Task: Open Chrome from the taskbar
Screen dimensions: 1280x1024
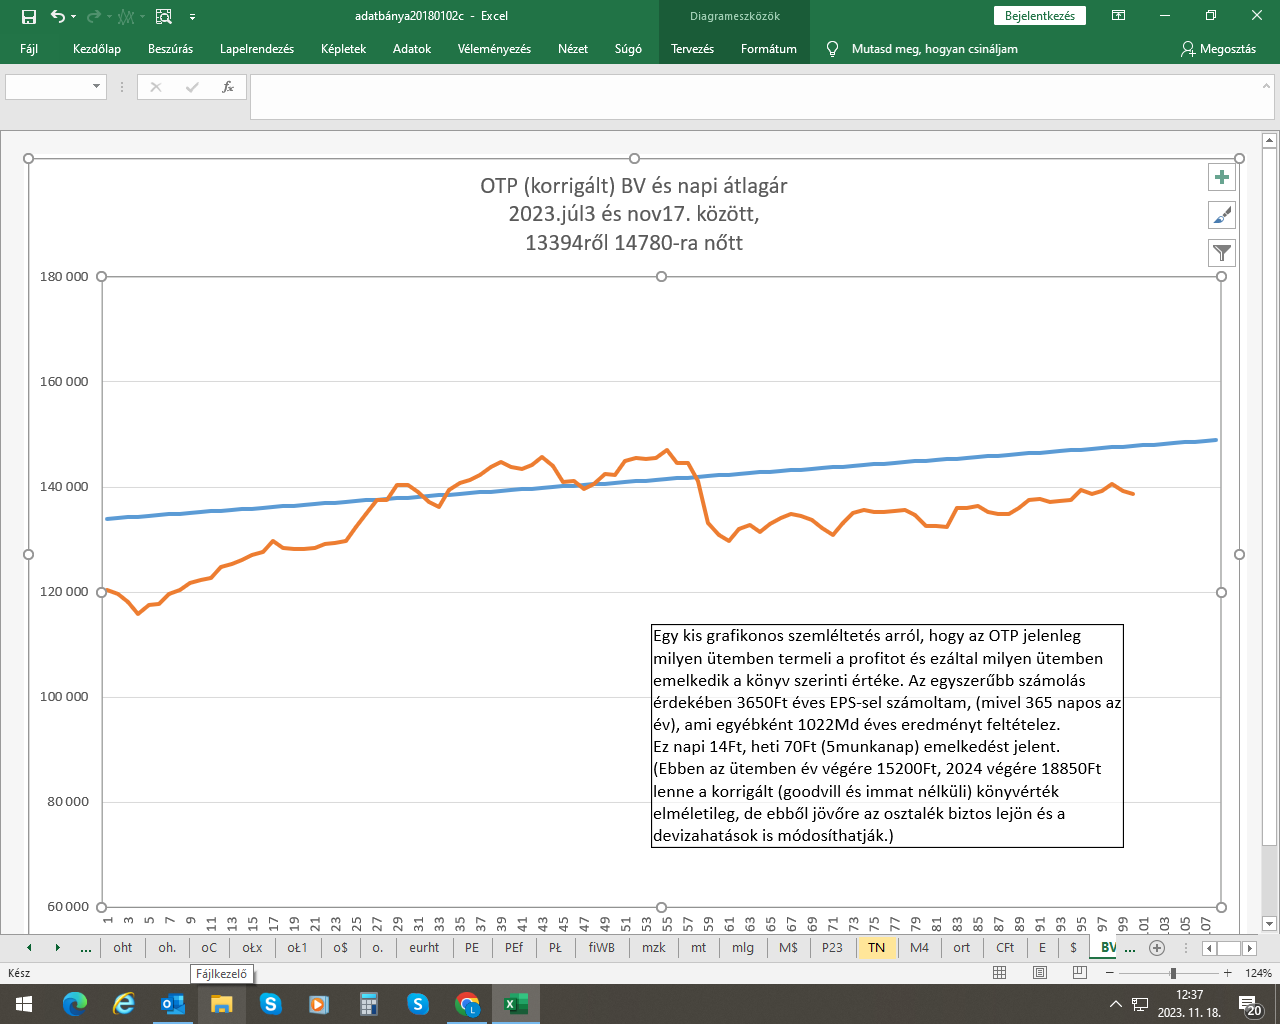Action: (467, 1004)
